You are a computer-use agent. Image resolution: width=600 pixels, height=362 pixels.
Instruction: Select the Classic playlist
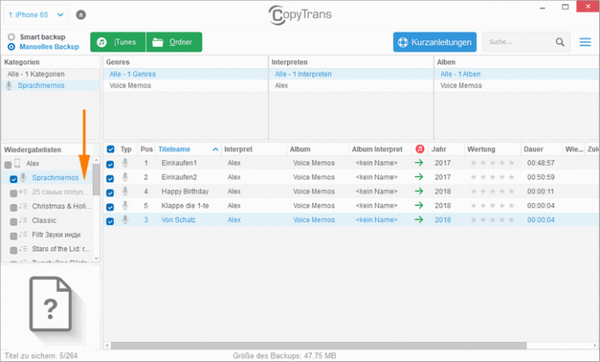[x=44, y=220]
